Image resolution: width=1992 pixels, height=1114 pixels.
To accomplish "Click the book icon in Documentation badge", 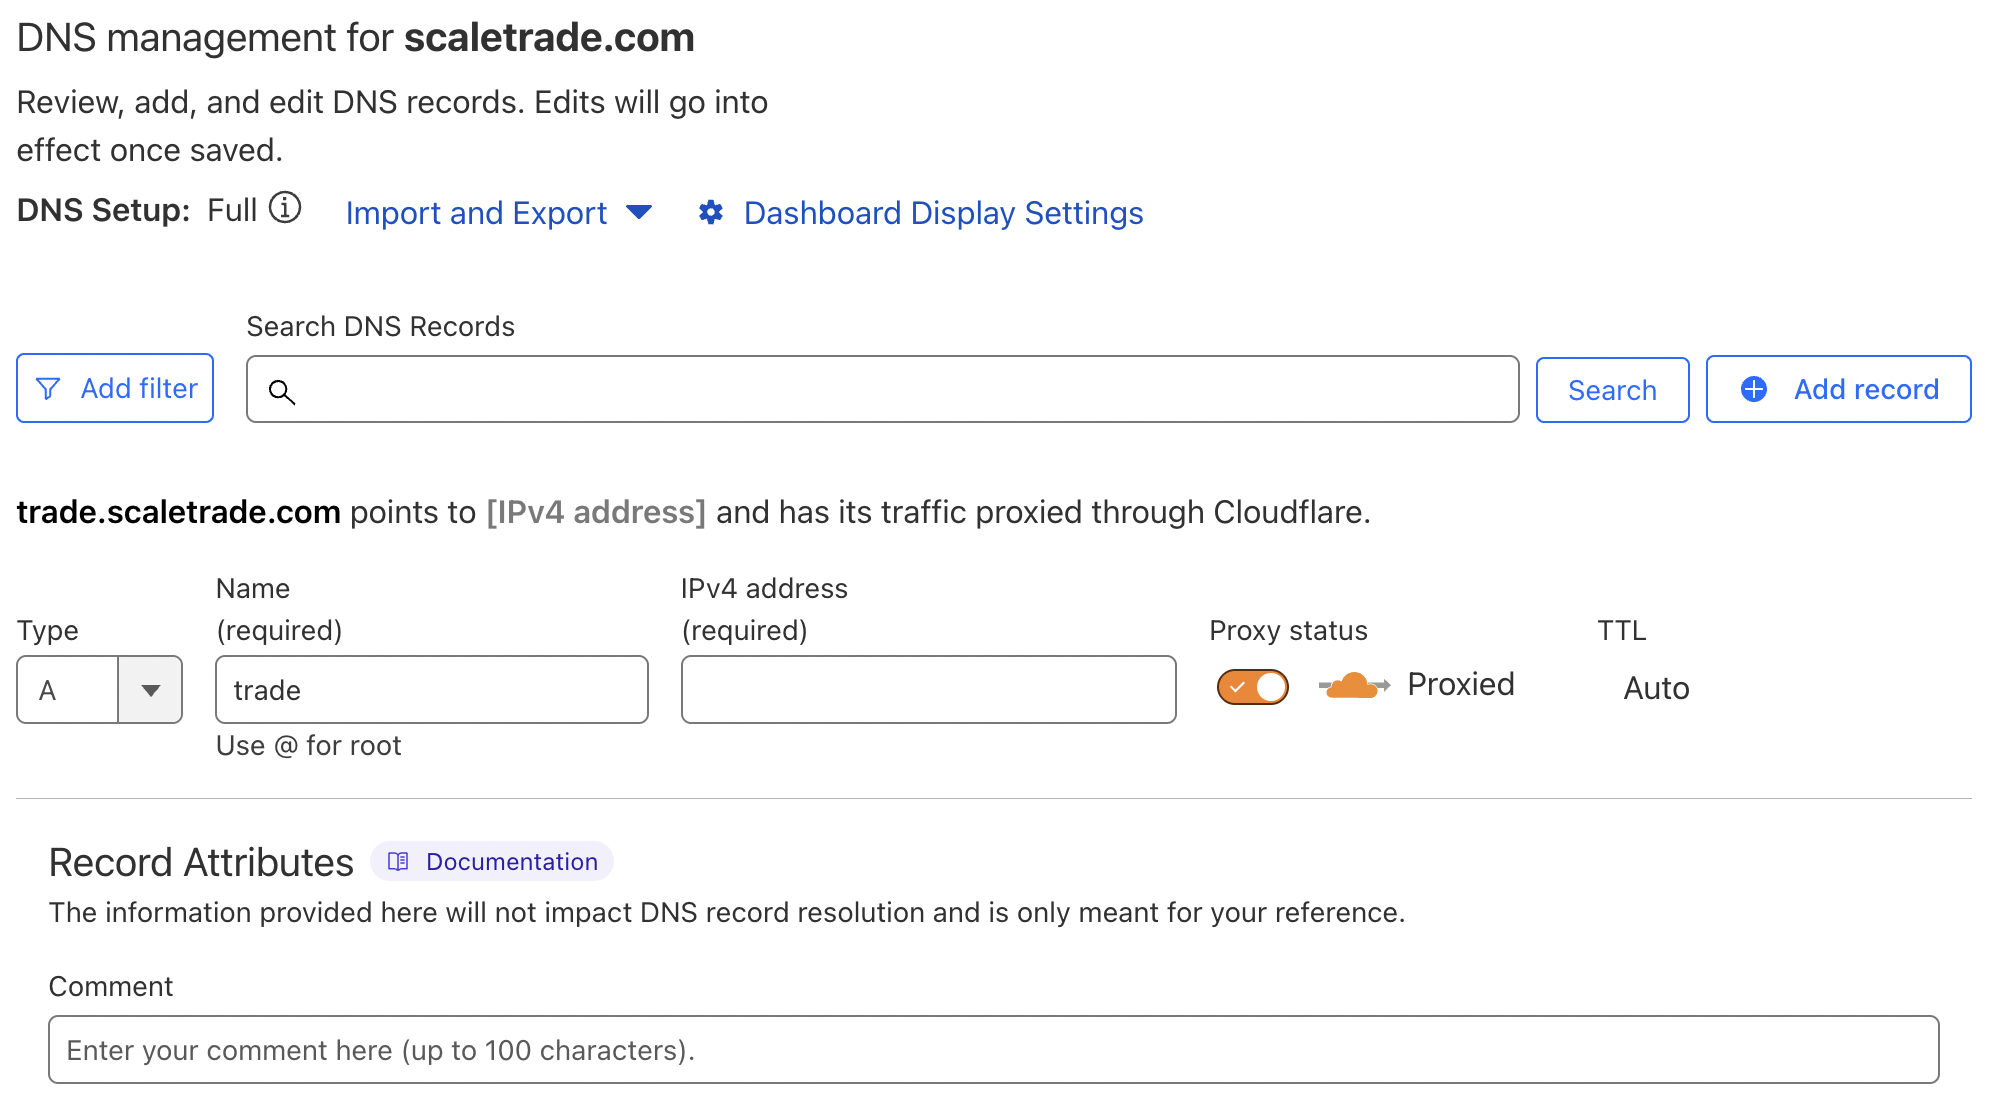I will [400, 861].
